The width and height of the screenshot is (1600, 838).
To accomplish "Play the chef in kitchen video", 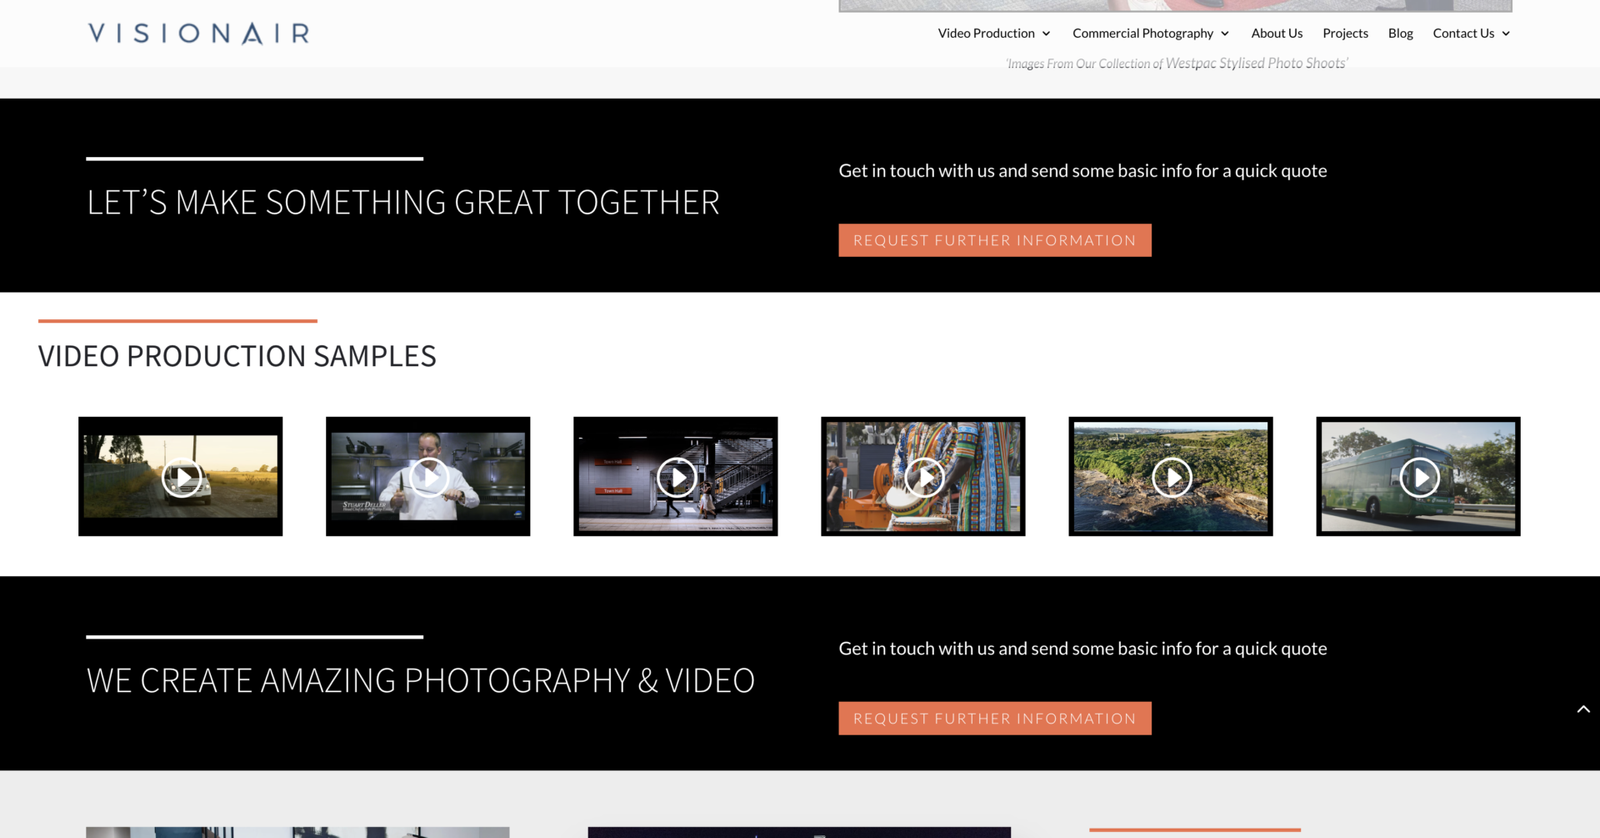I will 428,477.
